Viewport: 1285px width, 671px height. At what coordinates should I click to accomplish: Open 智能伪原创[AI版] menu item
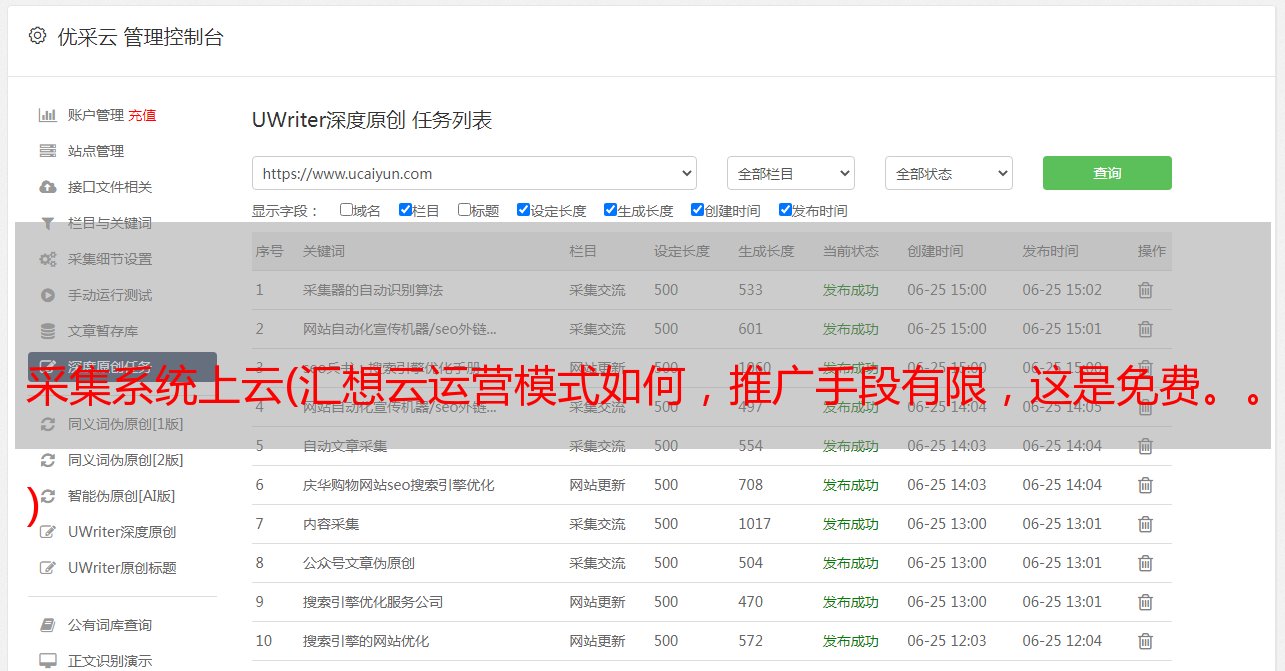[121, 496]
